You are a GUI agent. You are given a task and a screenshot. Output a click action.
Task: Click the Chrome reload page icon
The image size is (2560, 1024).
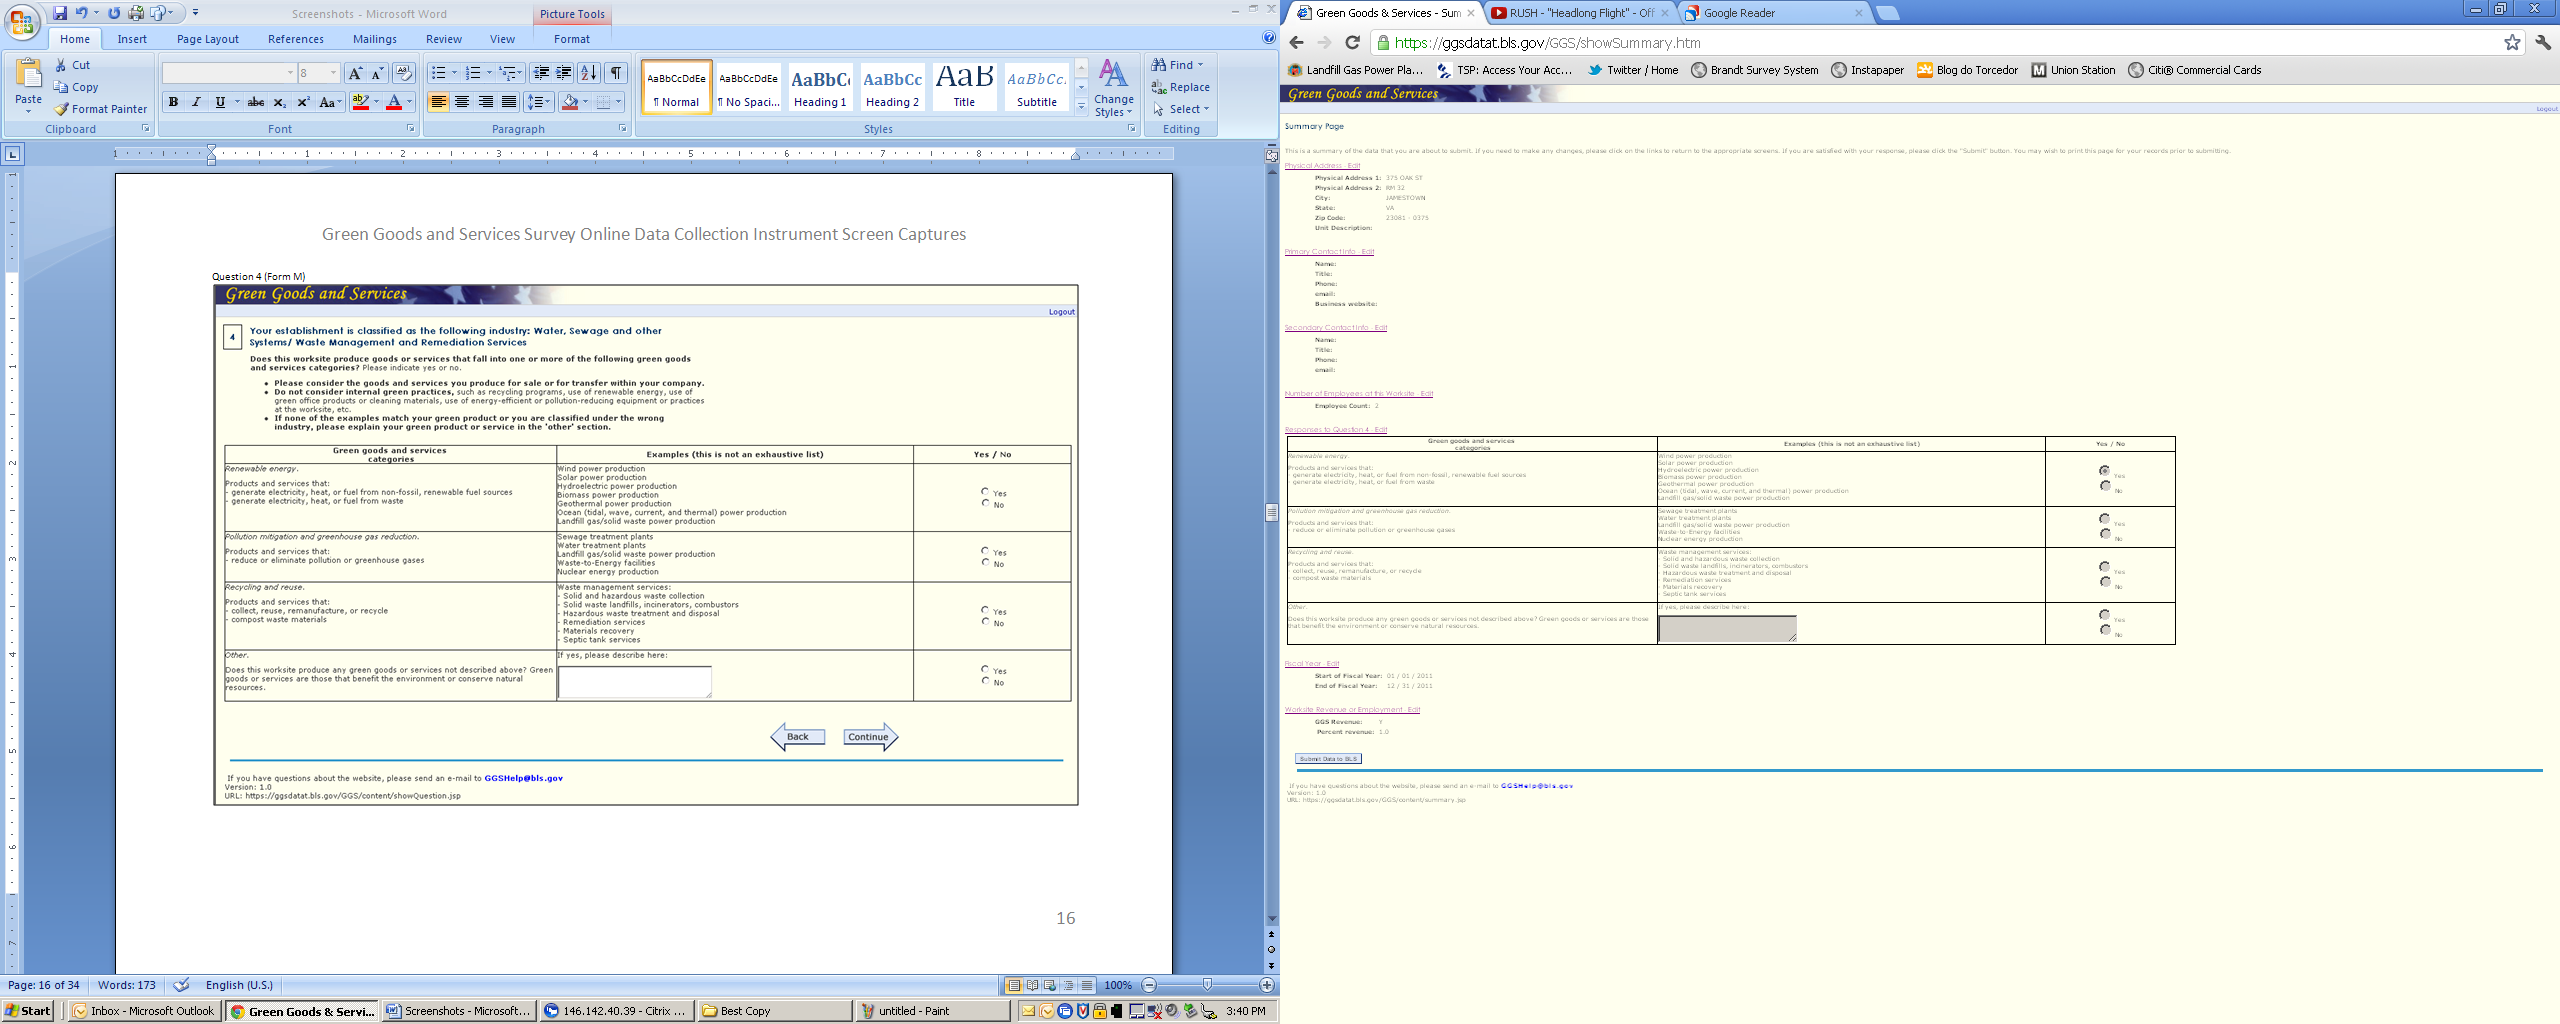pos(1352,42)
